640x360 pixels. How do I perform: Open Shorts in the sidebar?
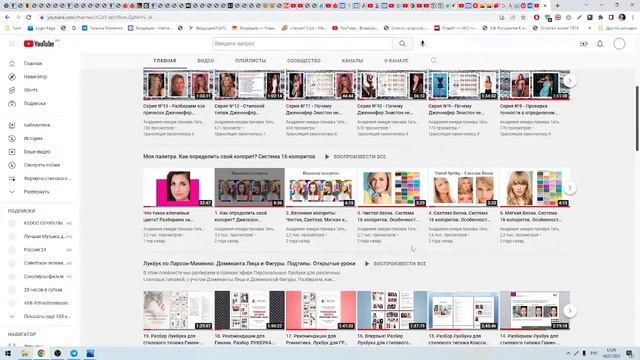31,90
